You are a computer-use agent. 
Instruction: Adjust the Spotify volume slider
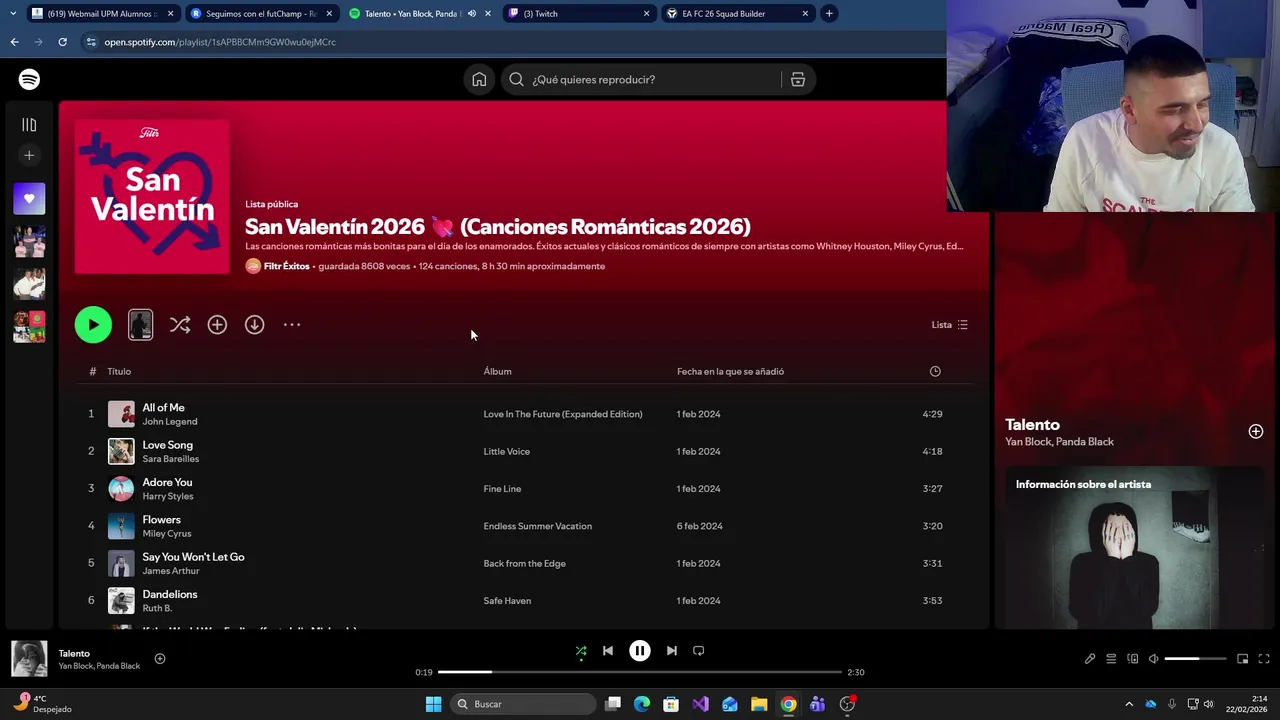(1196, 659)
